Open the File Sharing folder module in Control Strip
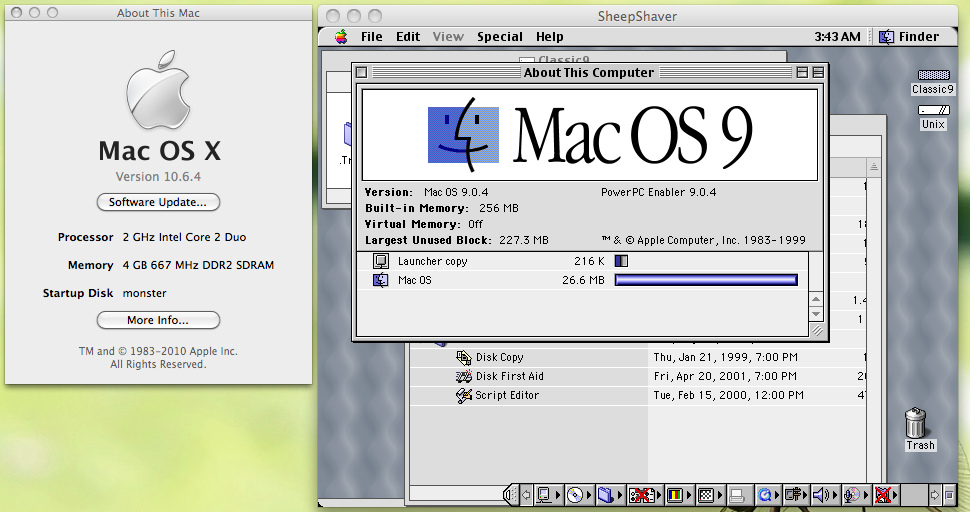This screenshot has width=970, height=512. 611,495
